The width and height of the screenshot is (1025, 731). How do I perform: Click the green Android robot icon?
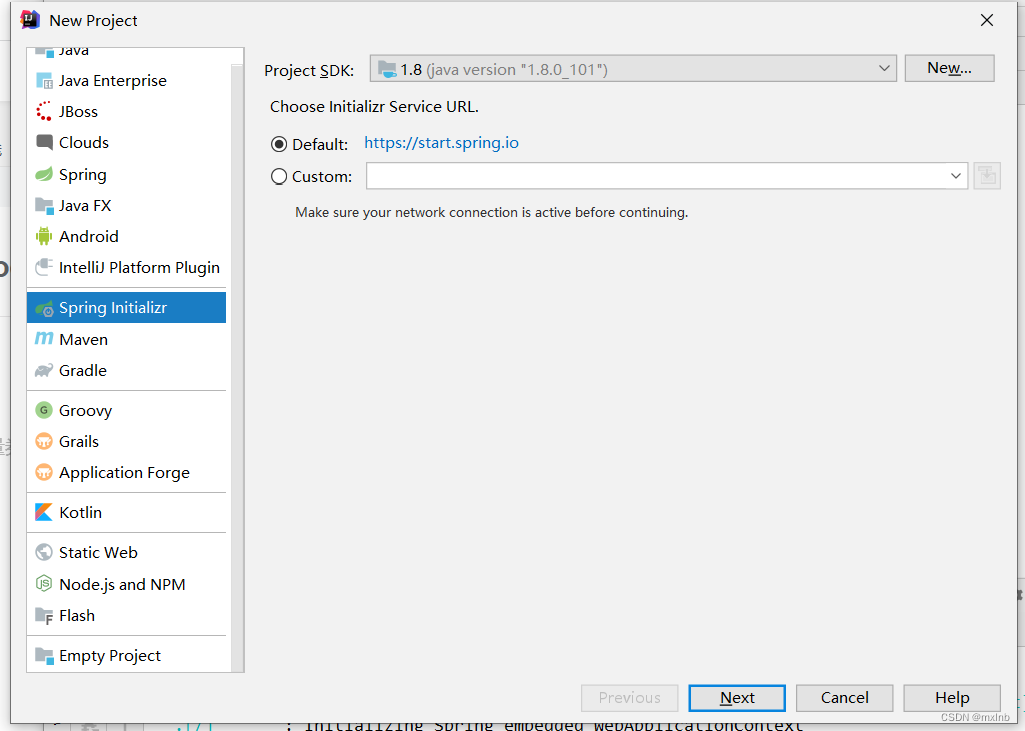(x=44, y=236)
